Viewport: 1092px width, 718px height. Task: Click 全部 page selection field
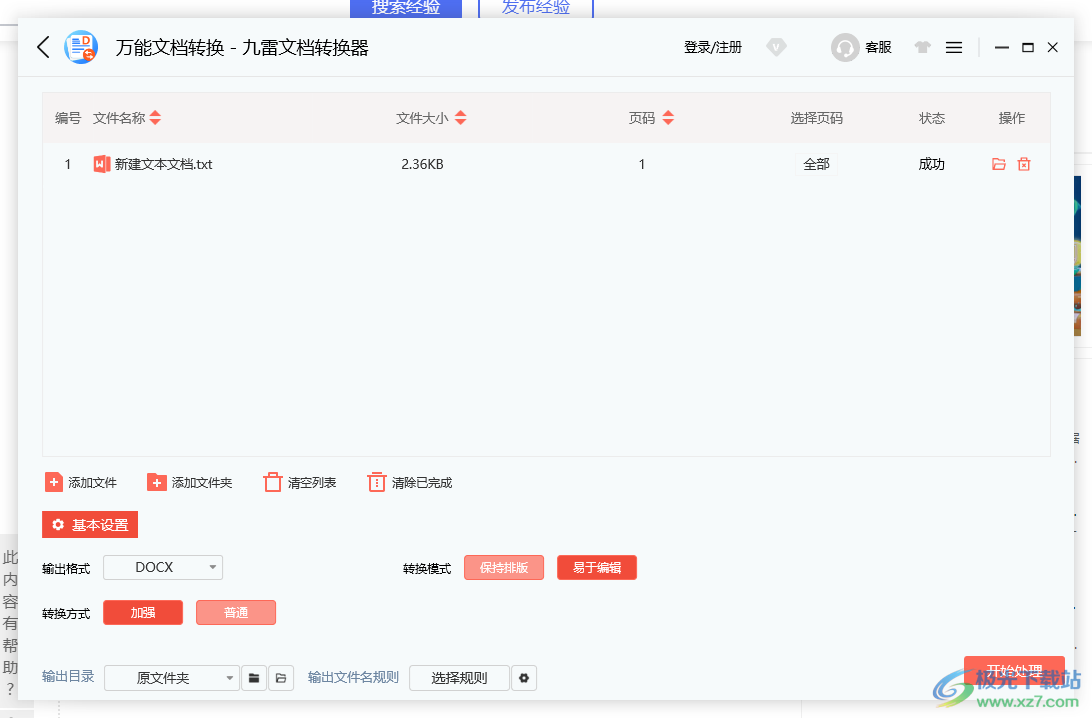point(816,164)
